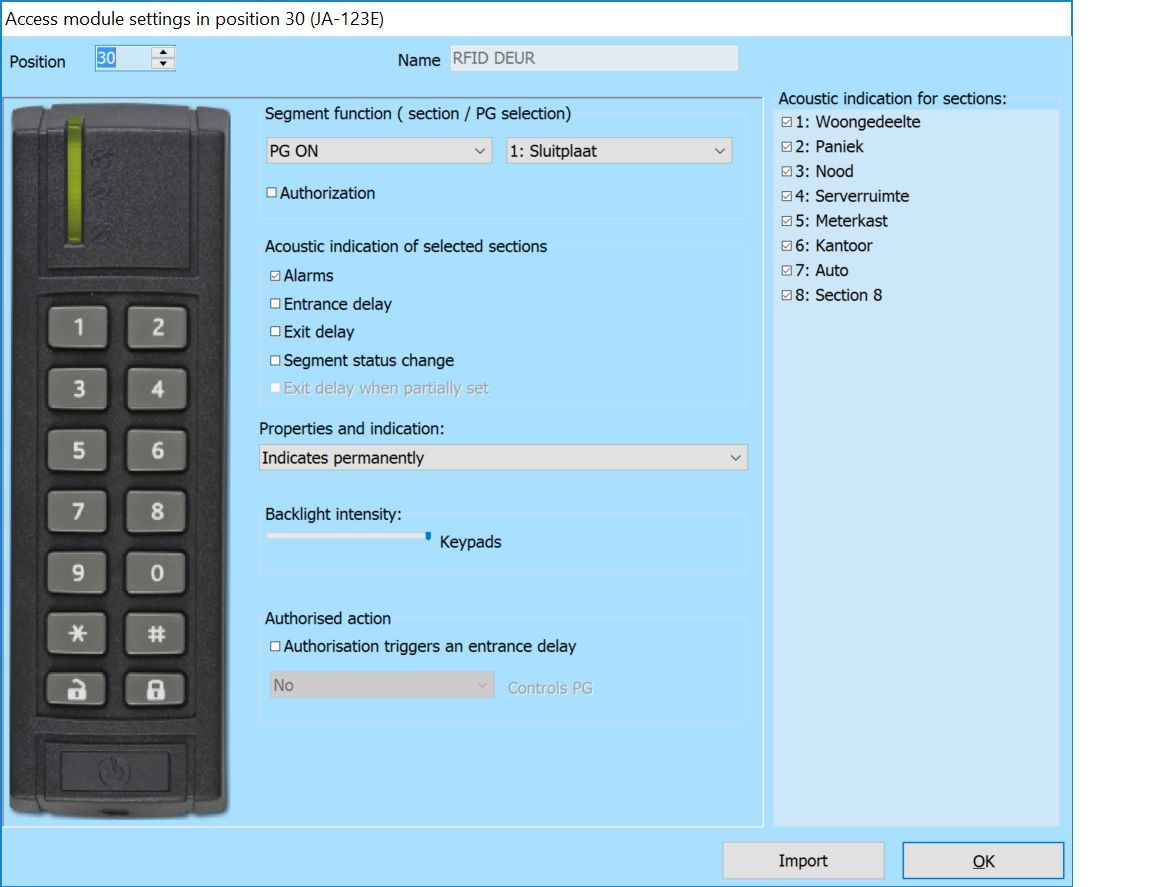Click the Position number field
Image resolution: width=1152 pixels, height=887 pixels.
coord(123,58)
